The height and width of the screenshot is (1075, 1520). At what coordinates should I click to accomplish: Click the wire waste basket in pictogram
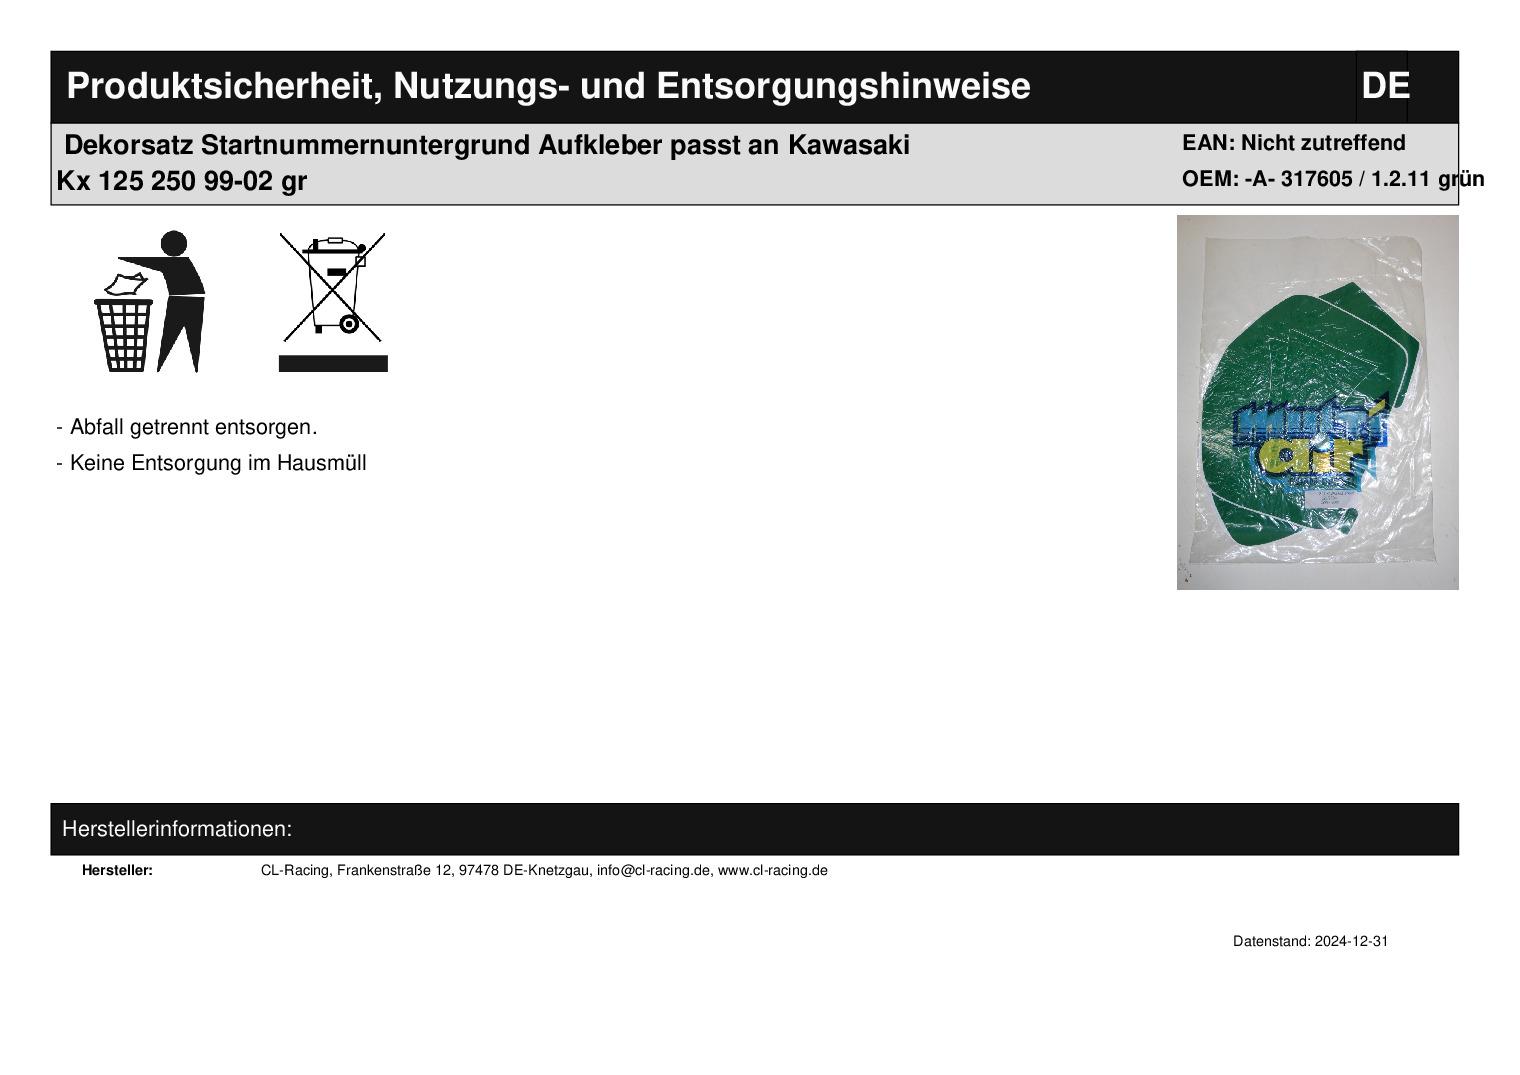(x=124, y=333)
